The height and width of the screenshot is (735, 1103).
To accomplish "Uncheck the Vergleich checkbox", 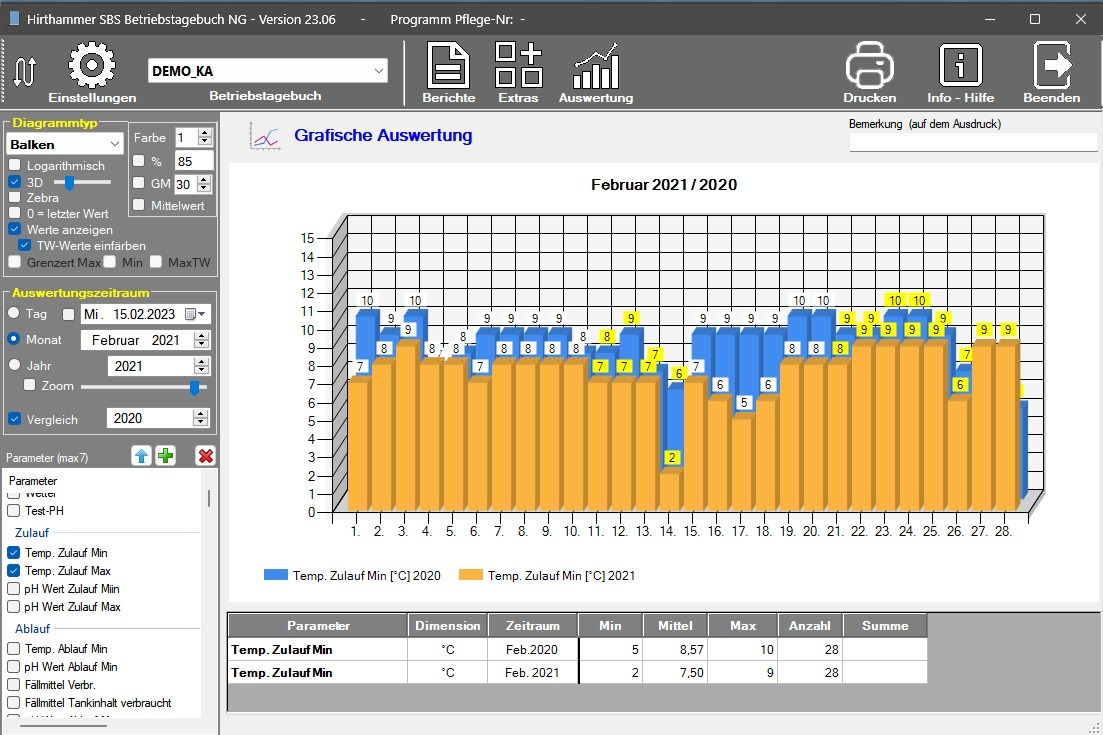I will 15,419.
